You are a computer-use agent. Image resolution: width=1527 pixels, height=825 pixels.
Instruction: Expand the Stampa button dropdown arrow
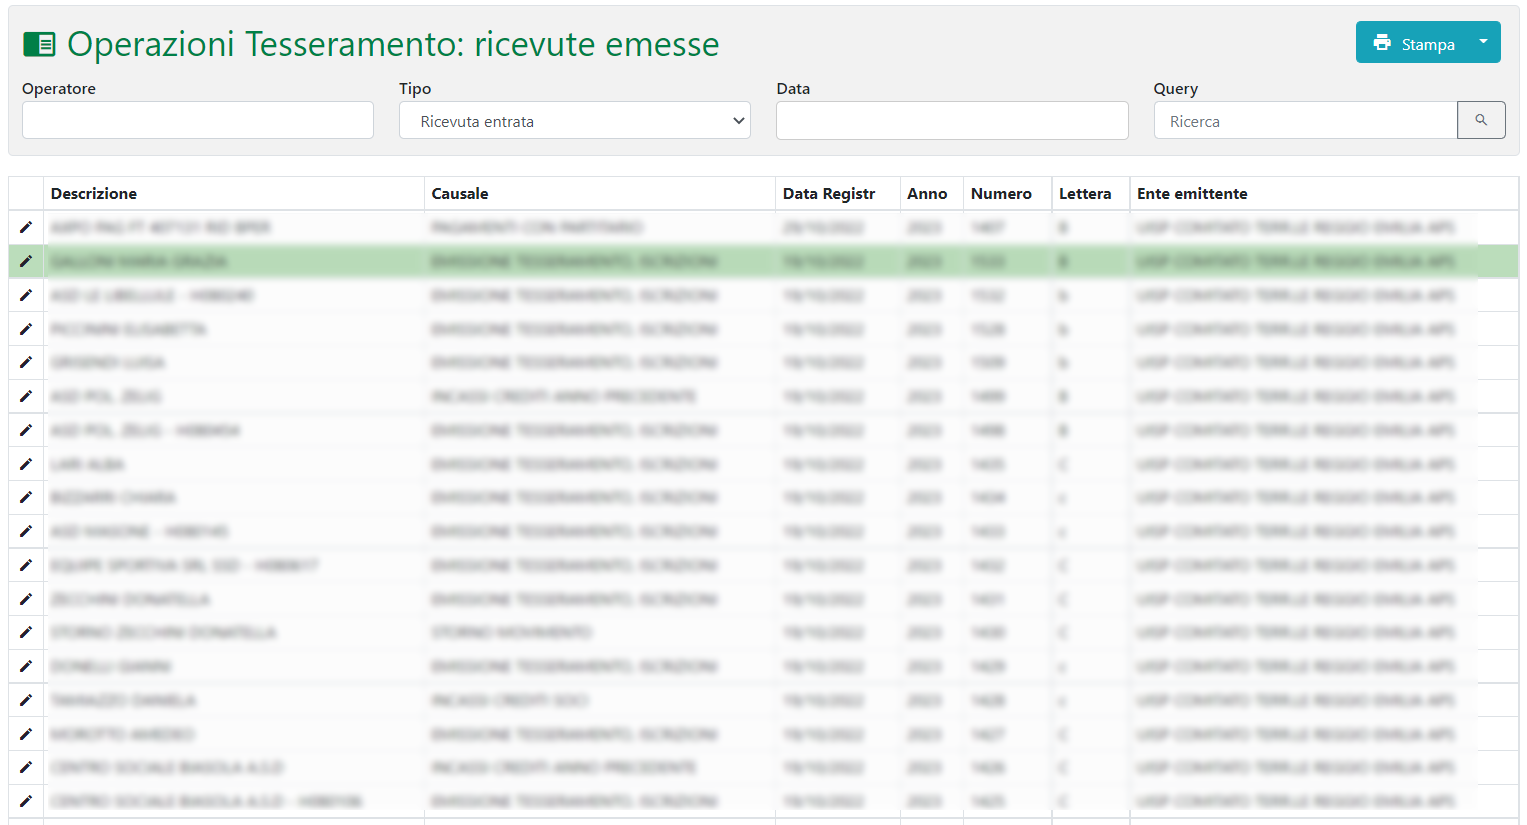[1483, 42]
